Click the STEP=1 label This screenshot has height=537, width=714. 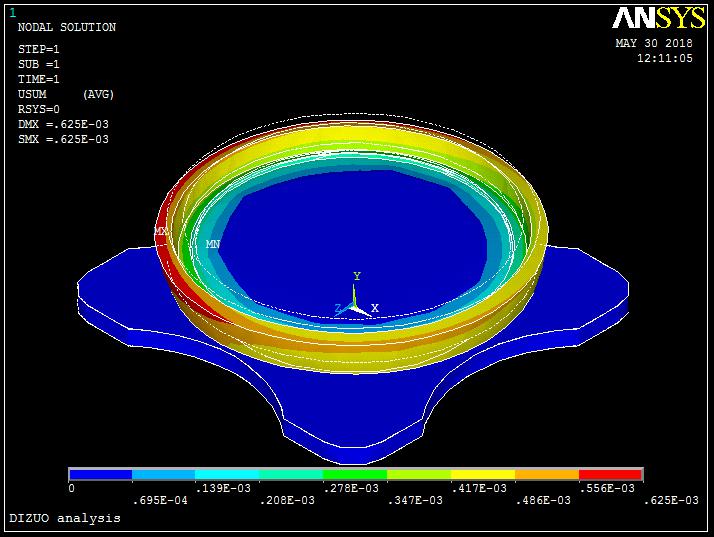click(39, 49)
